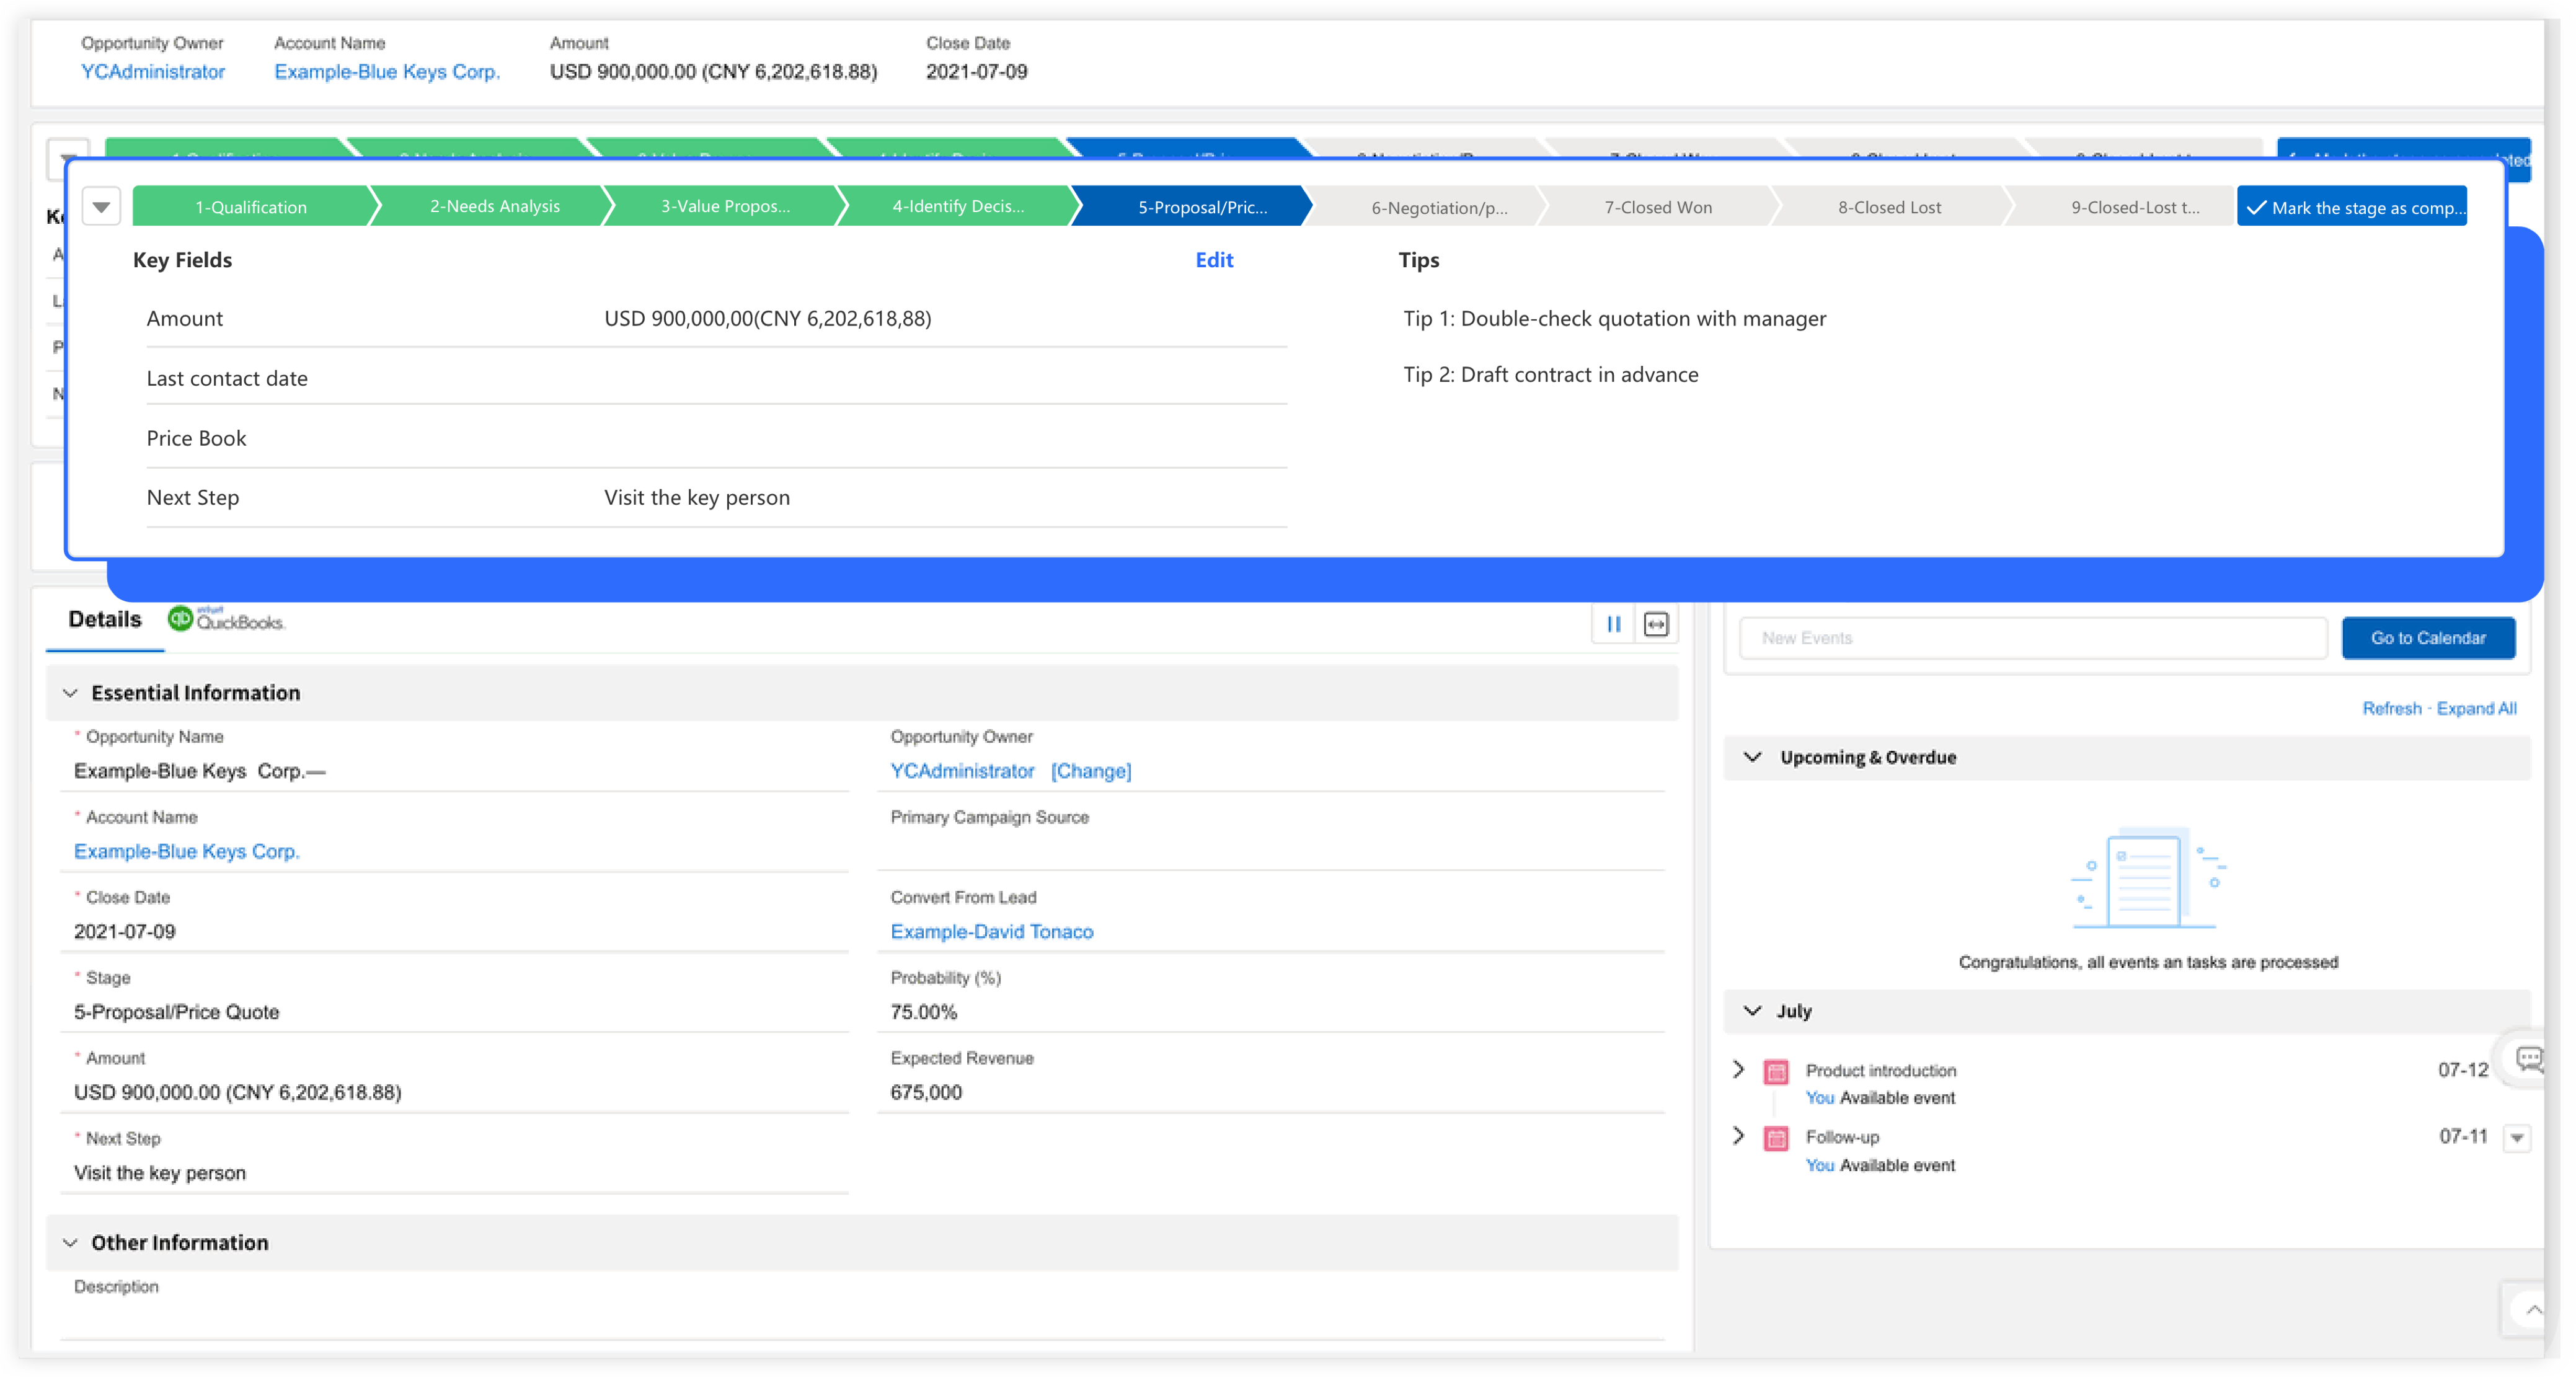The width and height of the screenshot is (2576, 1377).
Task: Click the chat bubble icon at right edge
Action: pos(2528,1058)
